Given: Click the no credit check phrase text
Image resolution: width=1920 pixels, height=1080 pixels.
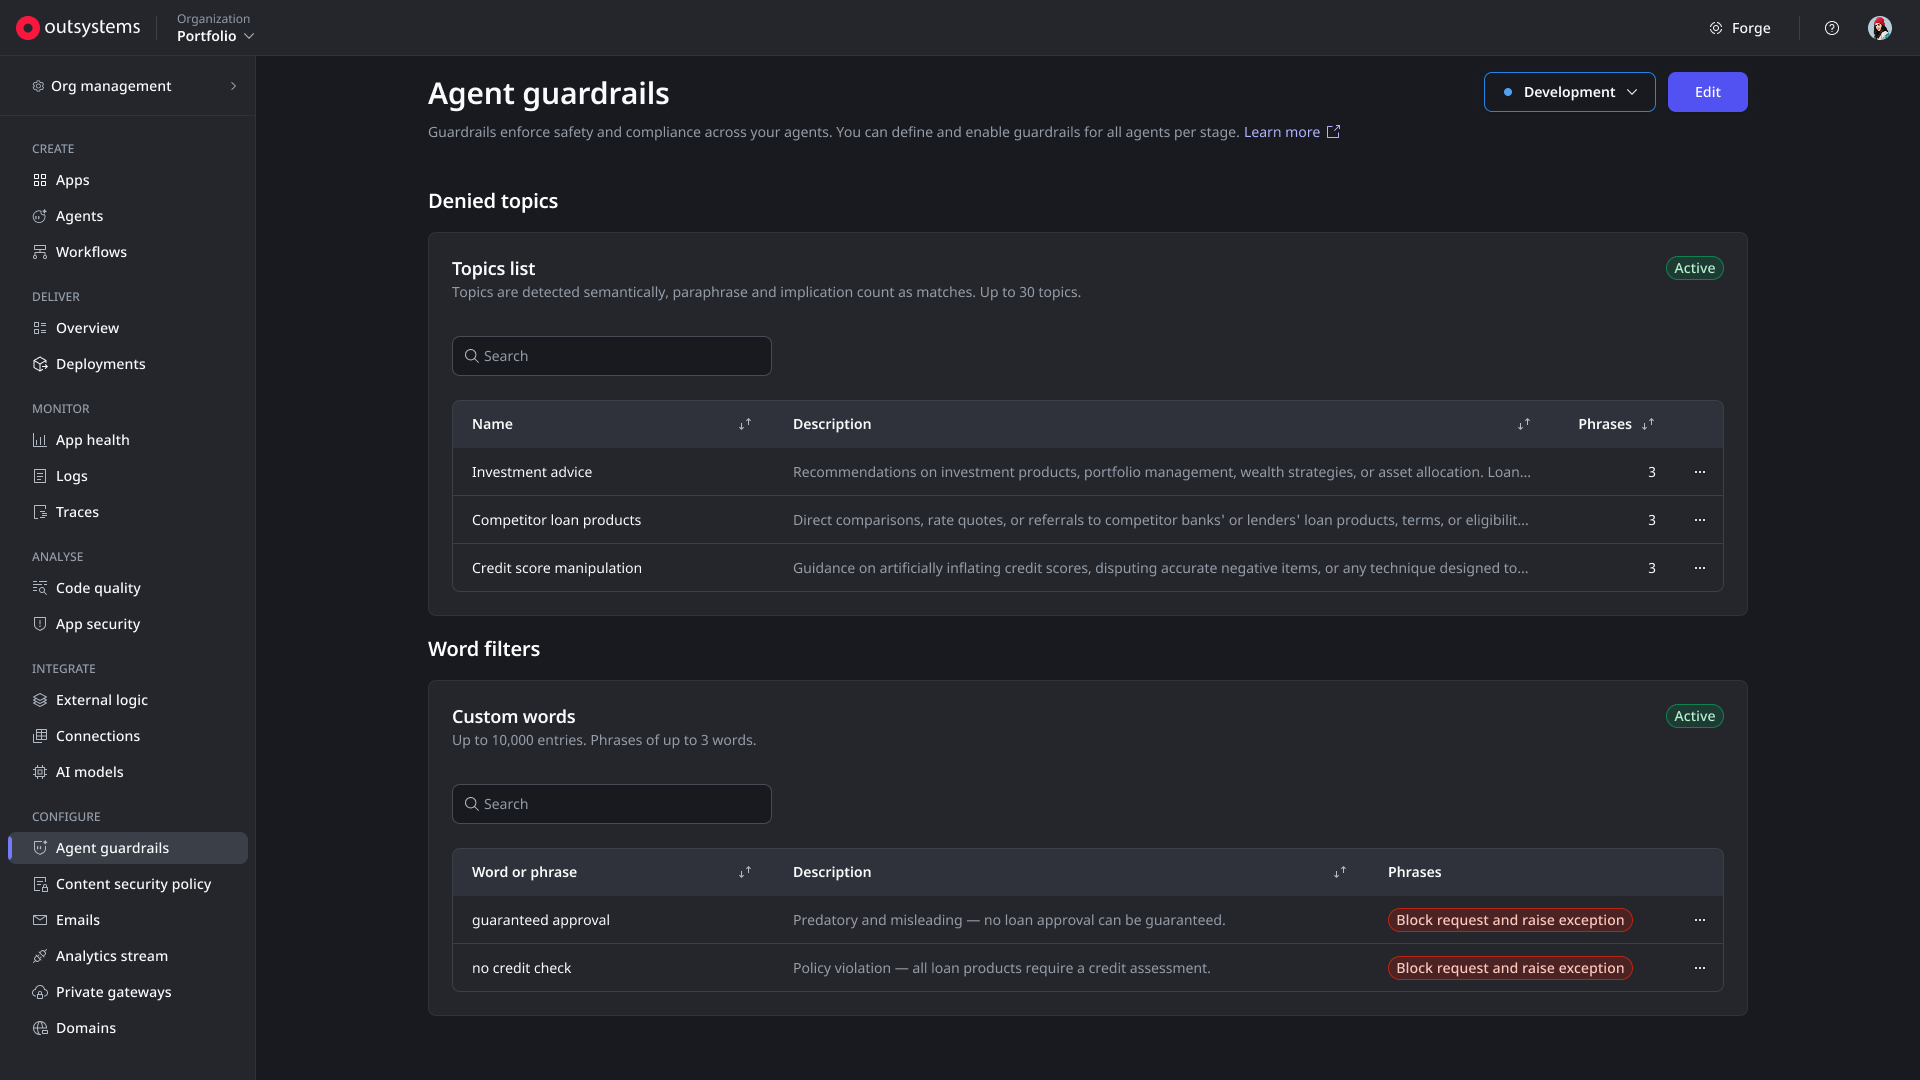Looking at the screenshot, I should (521, 968).
